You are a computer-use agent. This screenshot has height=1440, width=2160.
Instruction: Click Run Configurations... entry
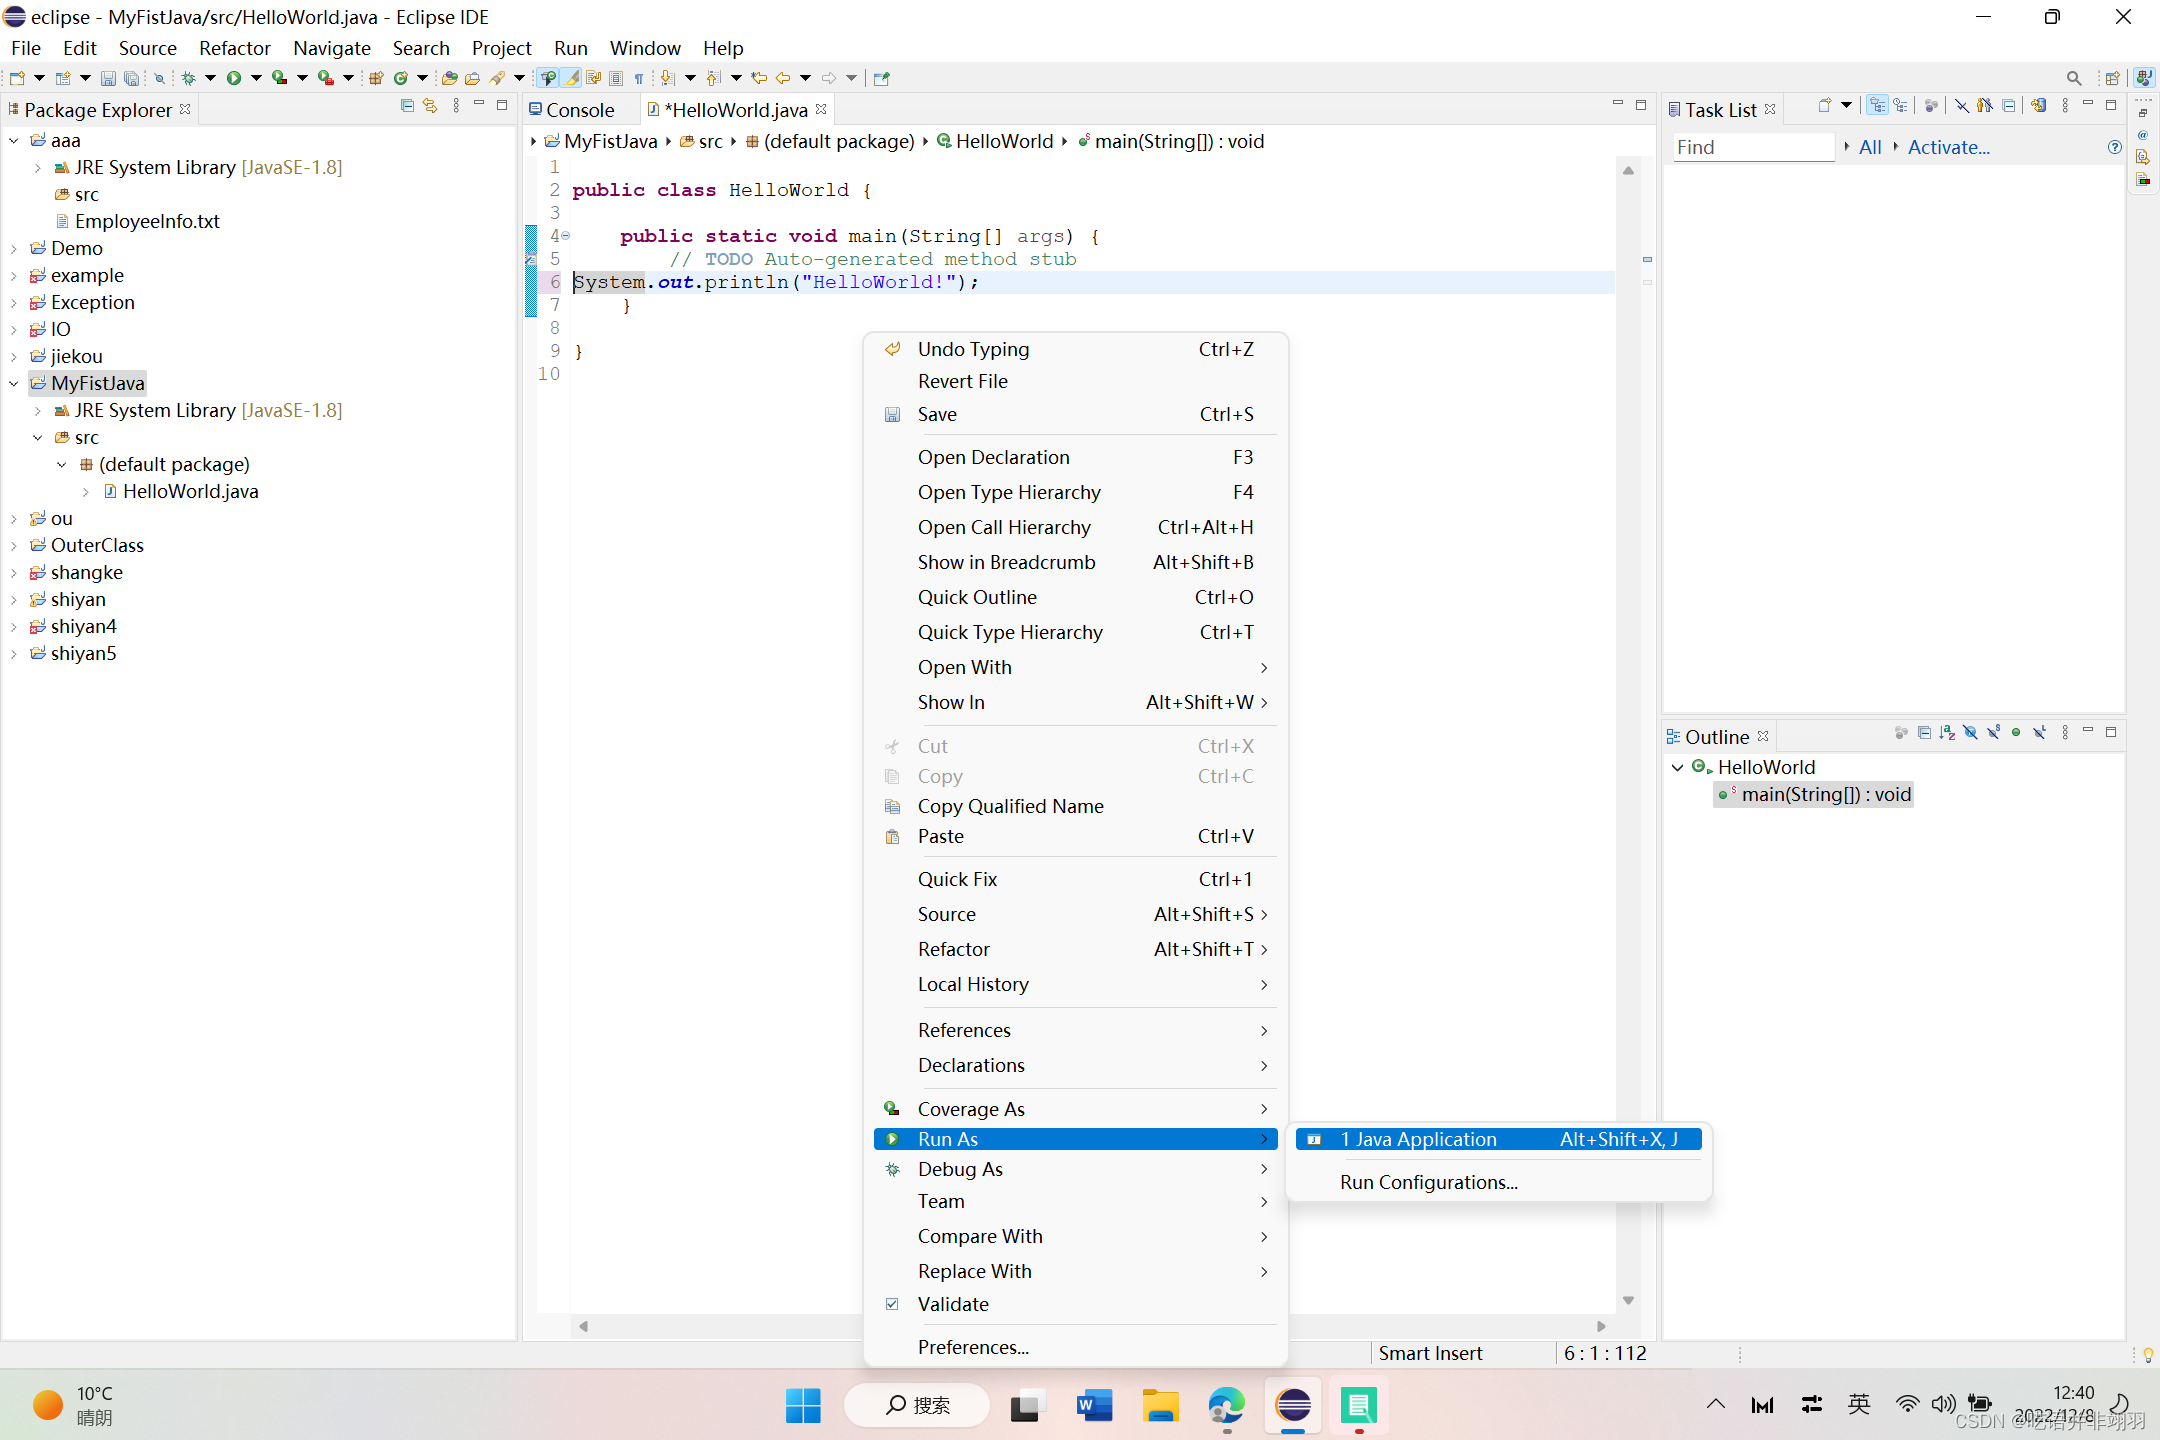(1428, 1182)
